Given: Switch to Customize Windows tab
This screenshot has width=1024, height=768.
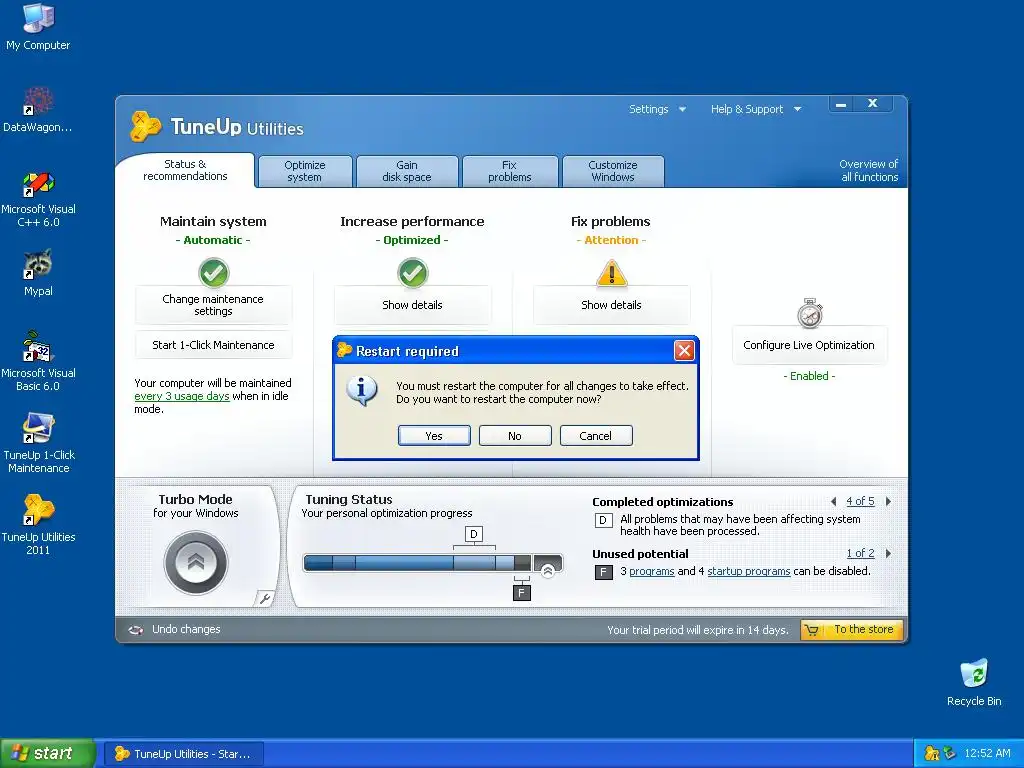Looking at the screenshot, I should coord(613,171).
